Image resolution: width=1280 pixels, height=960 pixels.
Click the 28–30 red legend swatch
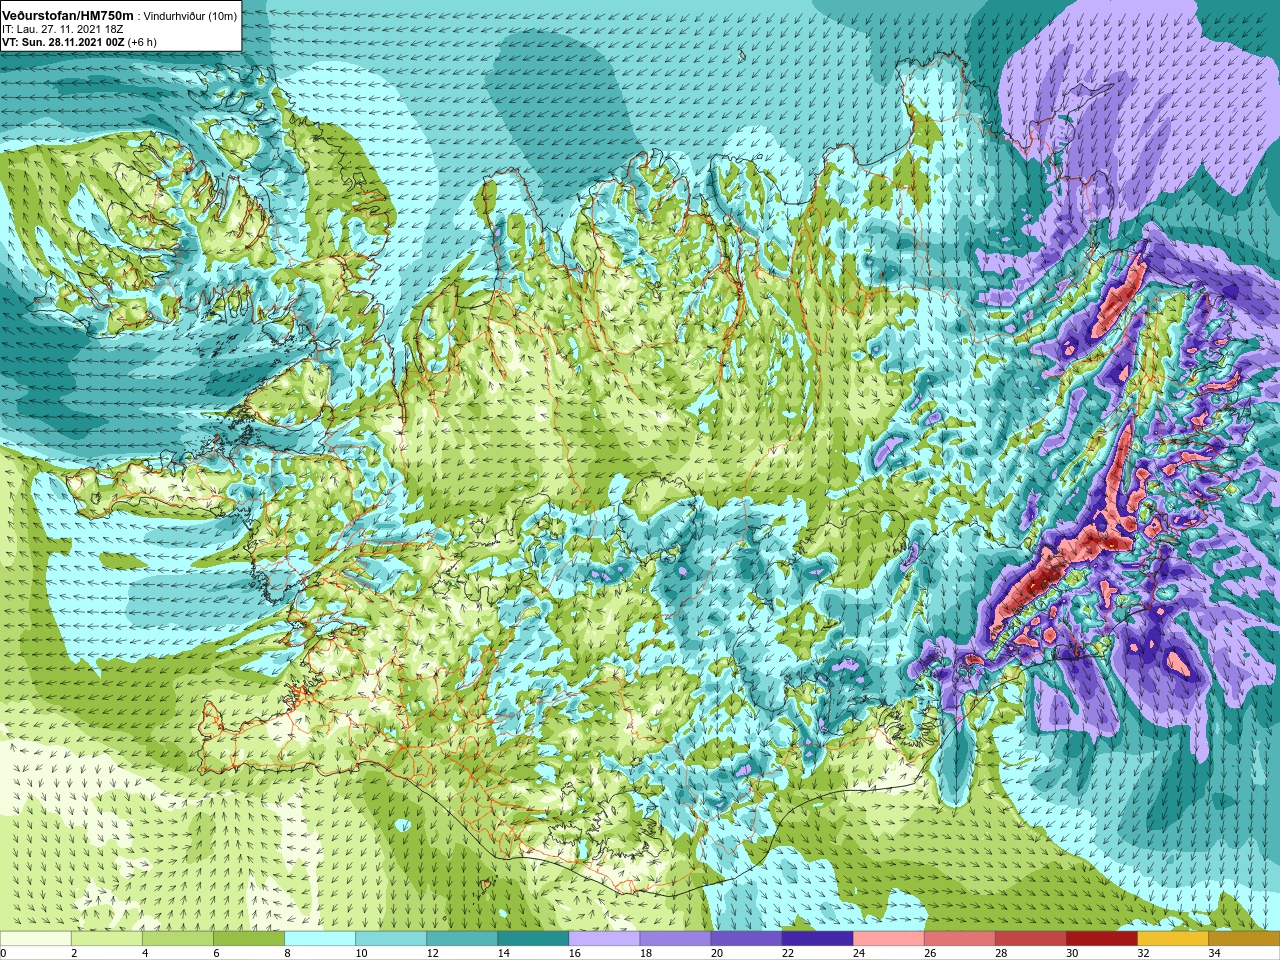coord(1030,939)
